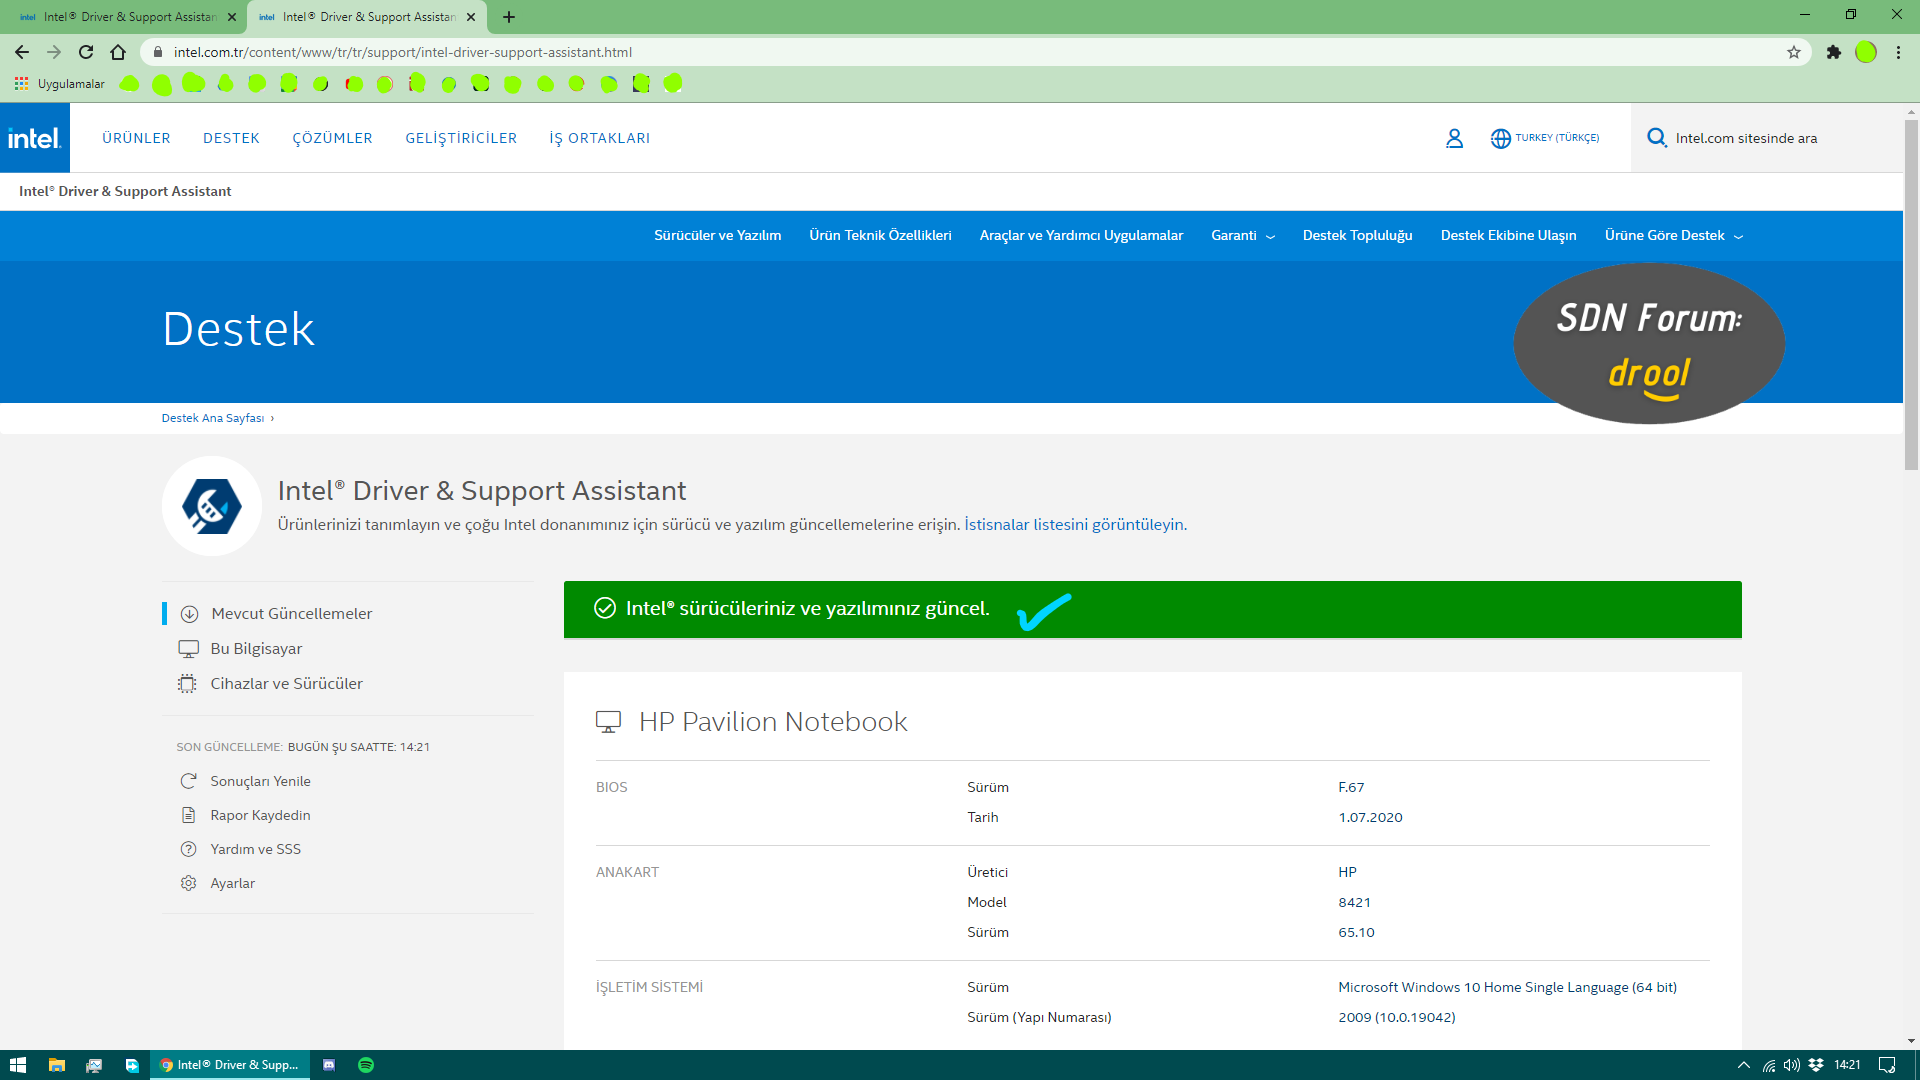Image resolution: width=1920 pixels, height=1080 pixels.
Task: Select Bu Bilgisayar in sidebar
Action: click(256, 649)
